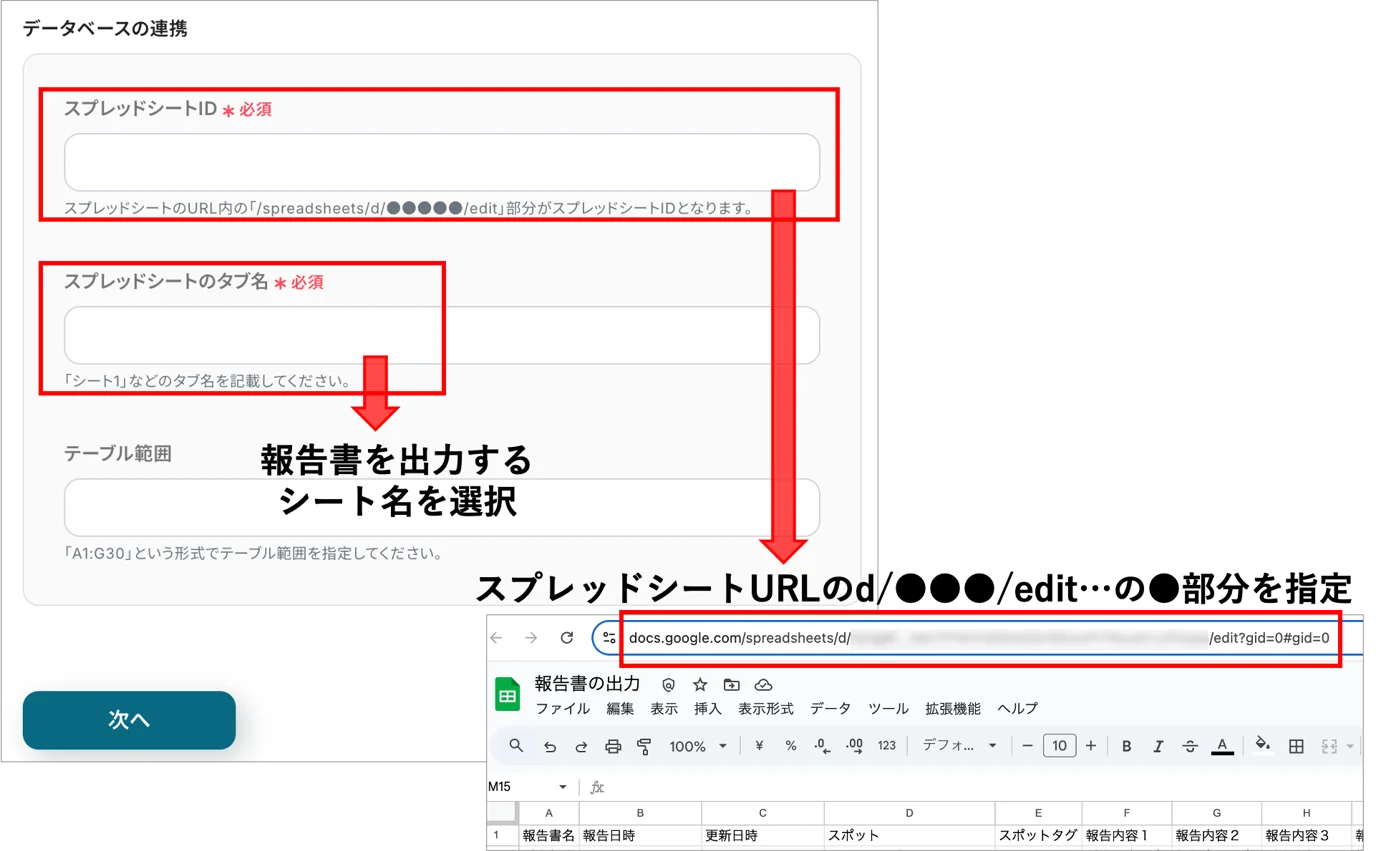Screen dimensions: 1376x851
Task: Select cell 報告書名
Action: [548, 836]
